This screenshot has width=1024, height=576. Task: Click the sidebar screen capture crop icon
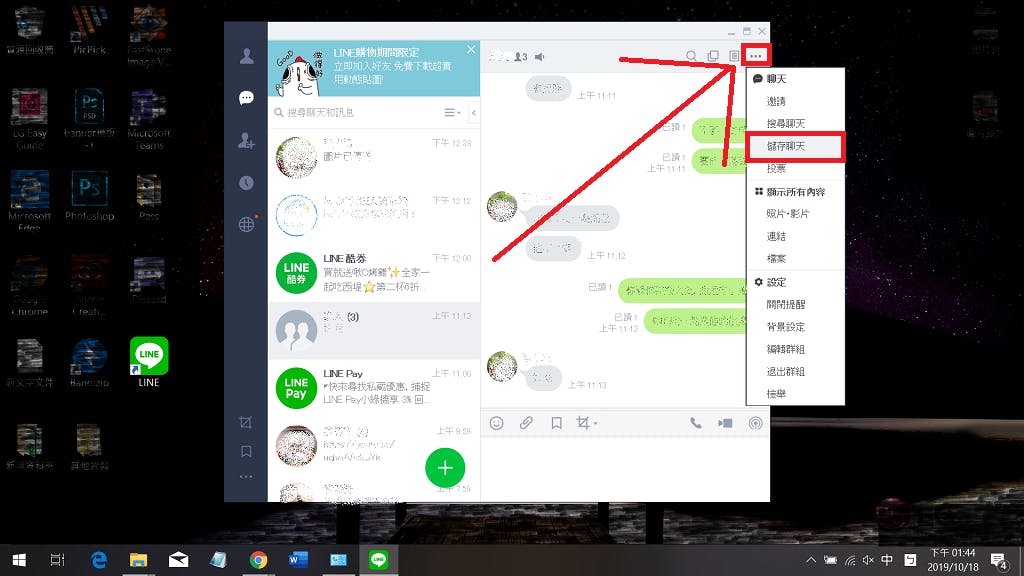pyautogui.click(x=246, y=423)
